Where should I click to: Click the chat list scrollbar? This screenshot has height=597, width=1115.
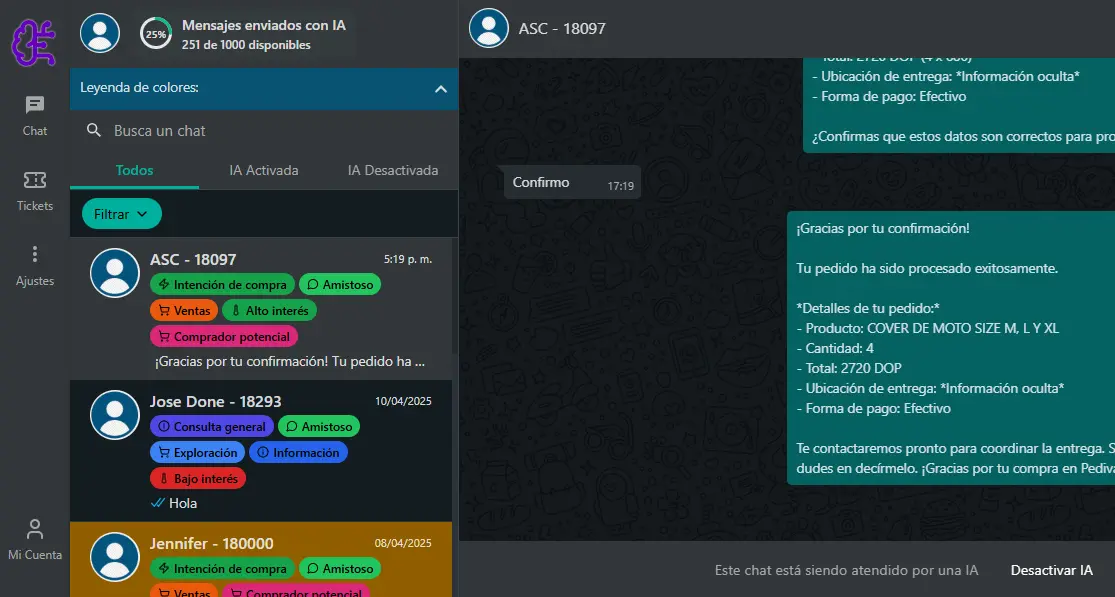click(455, 298)
